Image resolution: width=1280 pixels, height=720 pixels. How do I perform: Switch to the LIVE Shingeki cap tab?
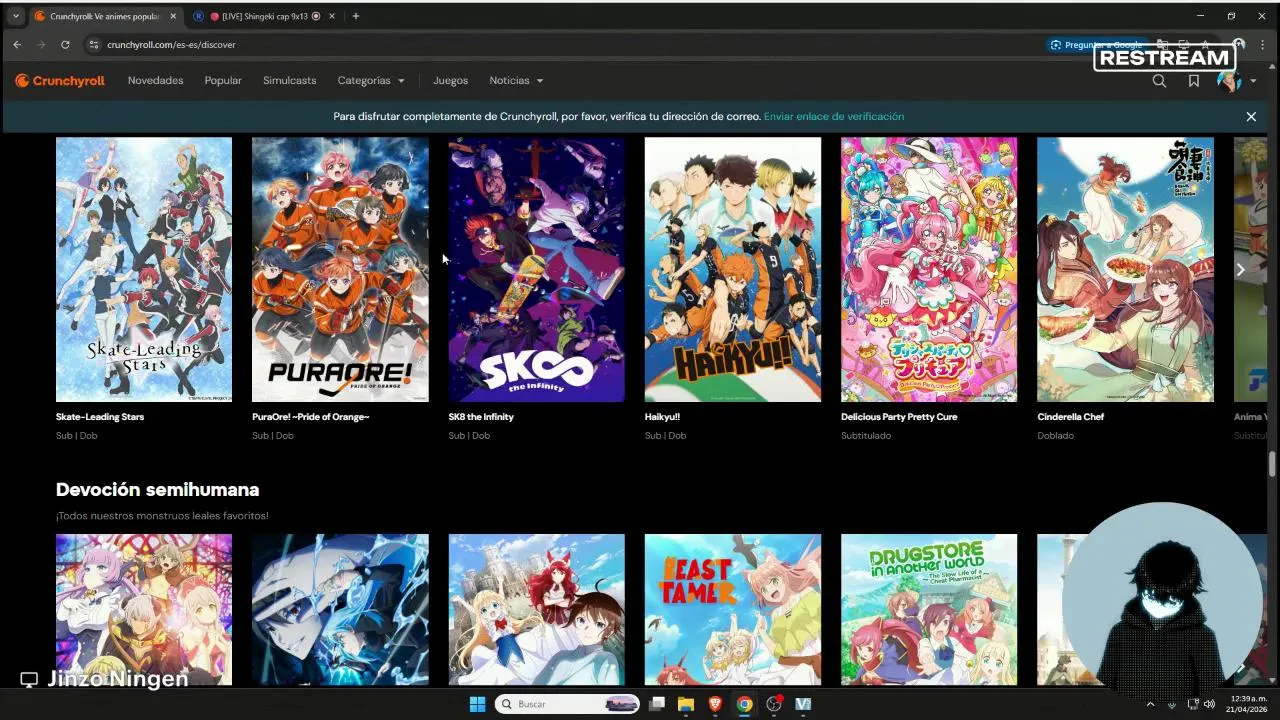(x=265, y=16)
